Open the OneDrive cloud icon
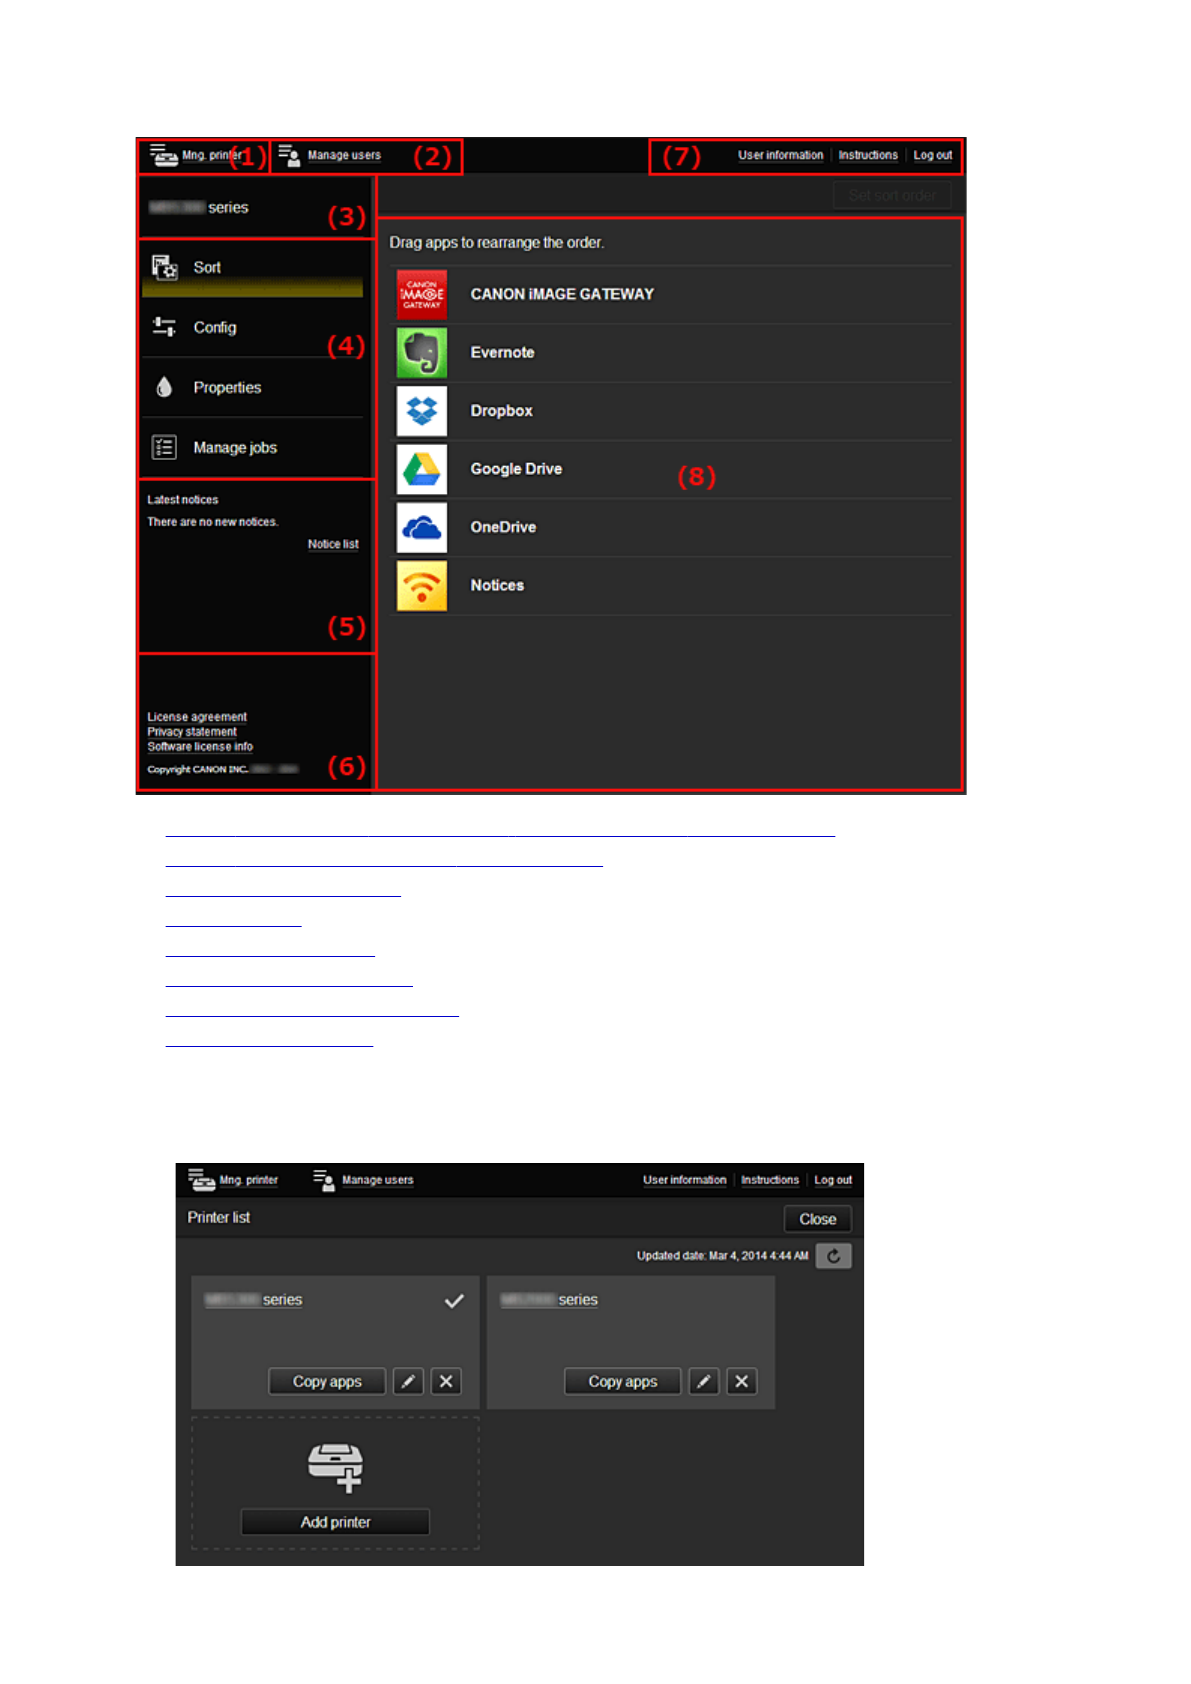 pos(421,527)
